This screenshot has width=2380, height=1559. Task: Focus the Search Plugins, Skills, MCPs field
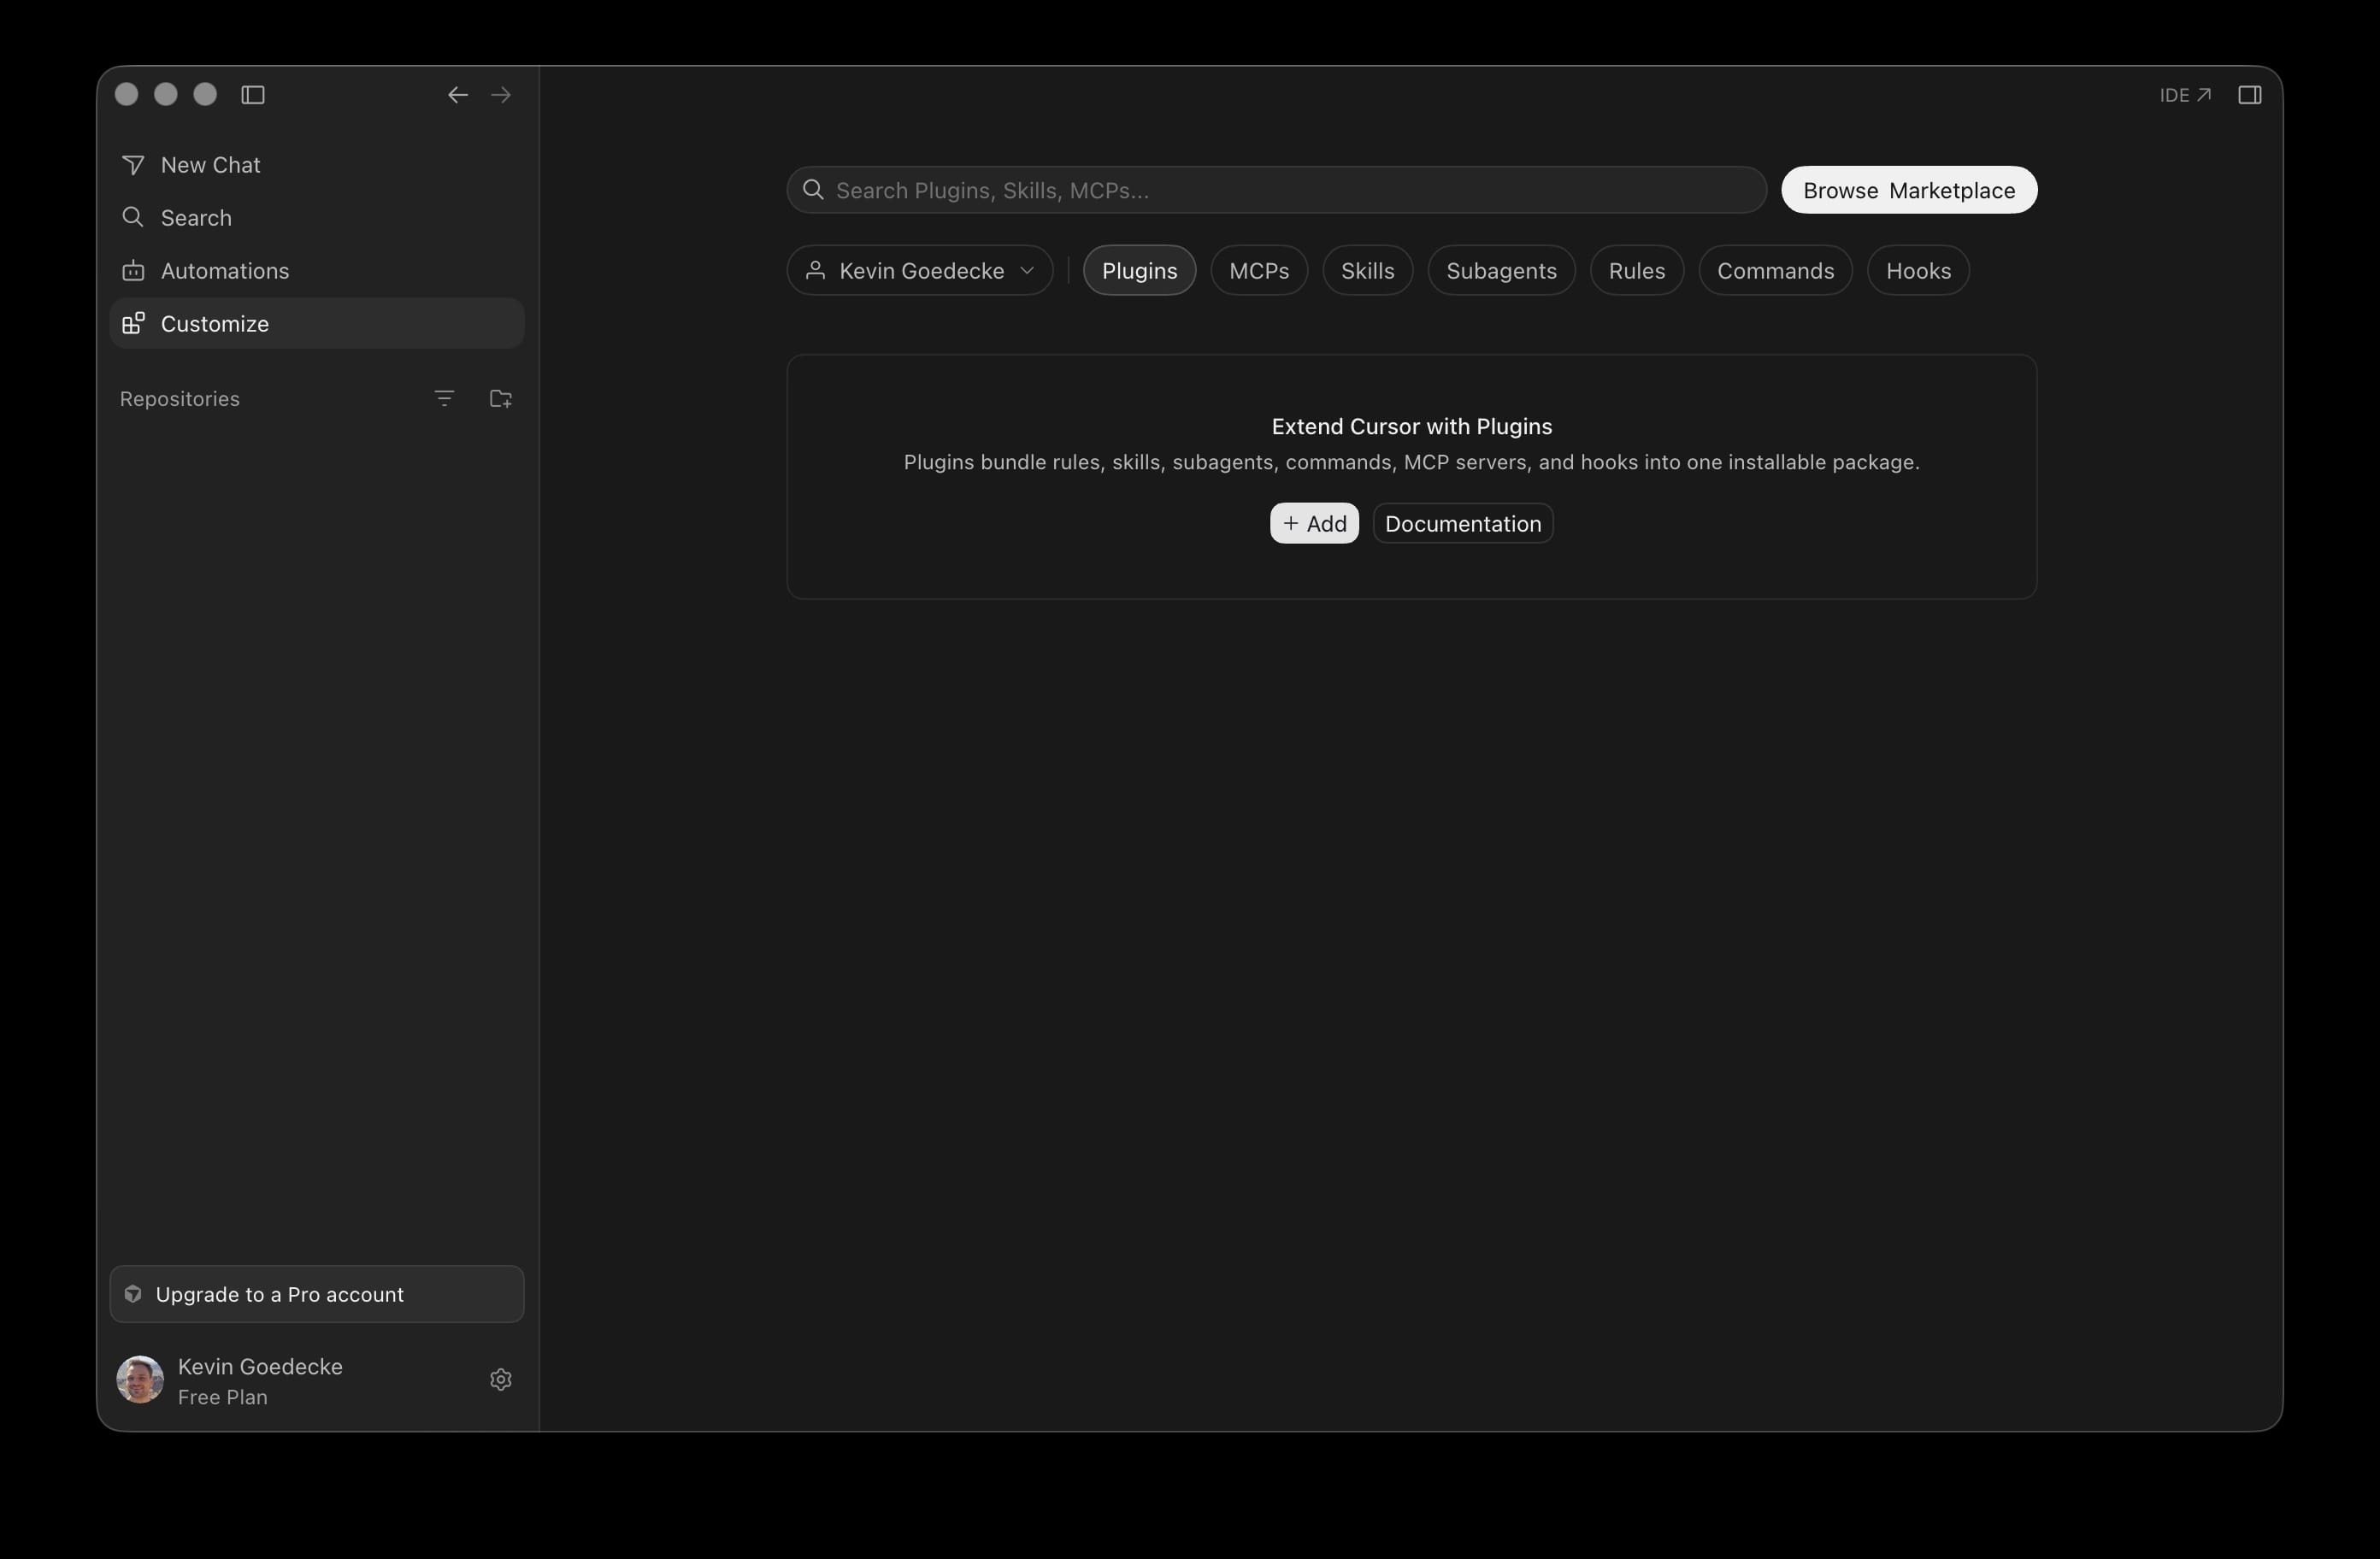click(x=1276, y=190)
